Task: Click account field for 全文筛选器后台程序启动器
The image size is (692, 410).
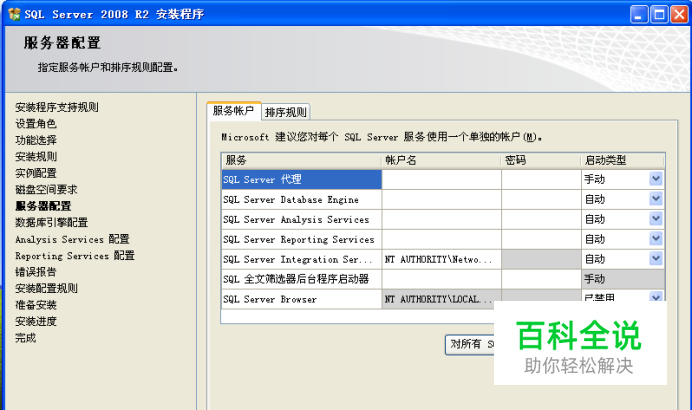Action: [442, 279]
